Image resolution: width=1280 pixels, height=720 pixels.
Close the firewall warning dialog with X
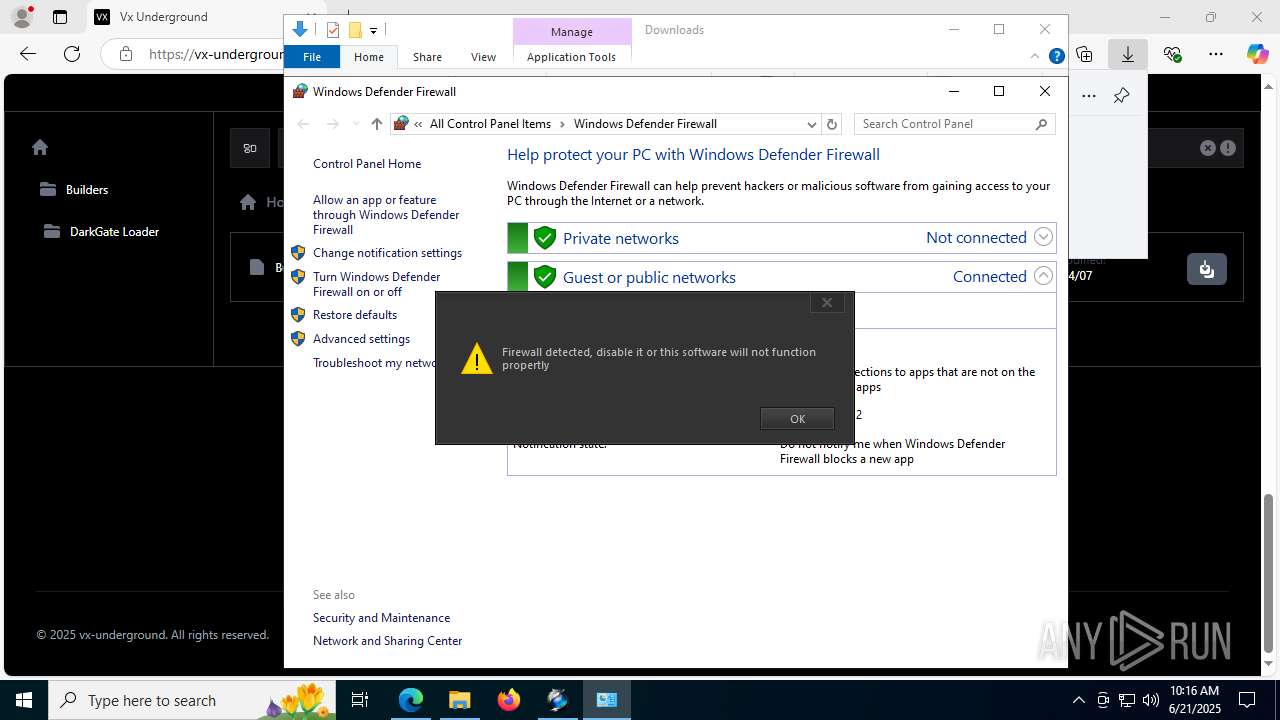coord(827,302)
